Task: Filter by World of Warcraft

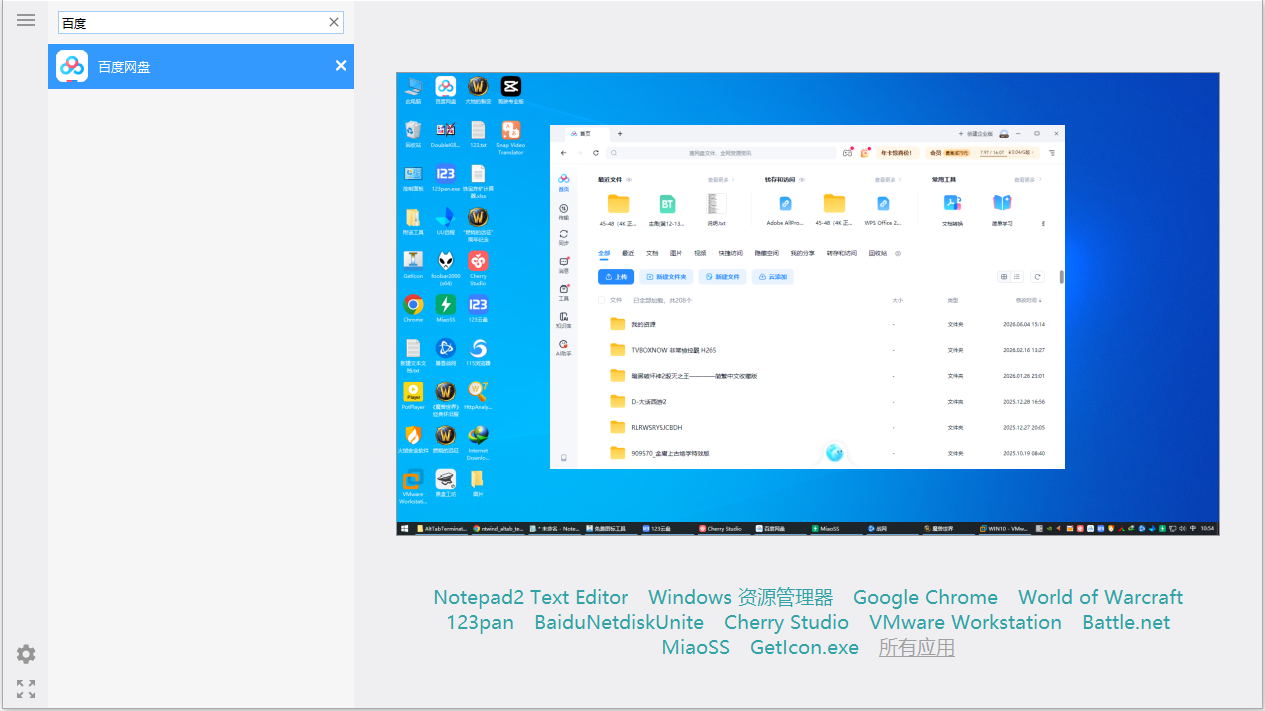Action: coord(1100,597)
